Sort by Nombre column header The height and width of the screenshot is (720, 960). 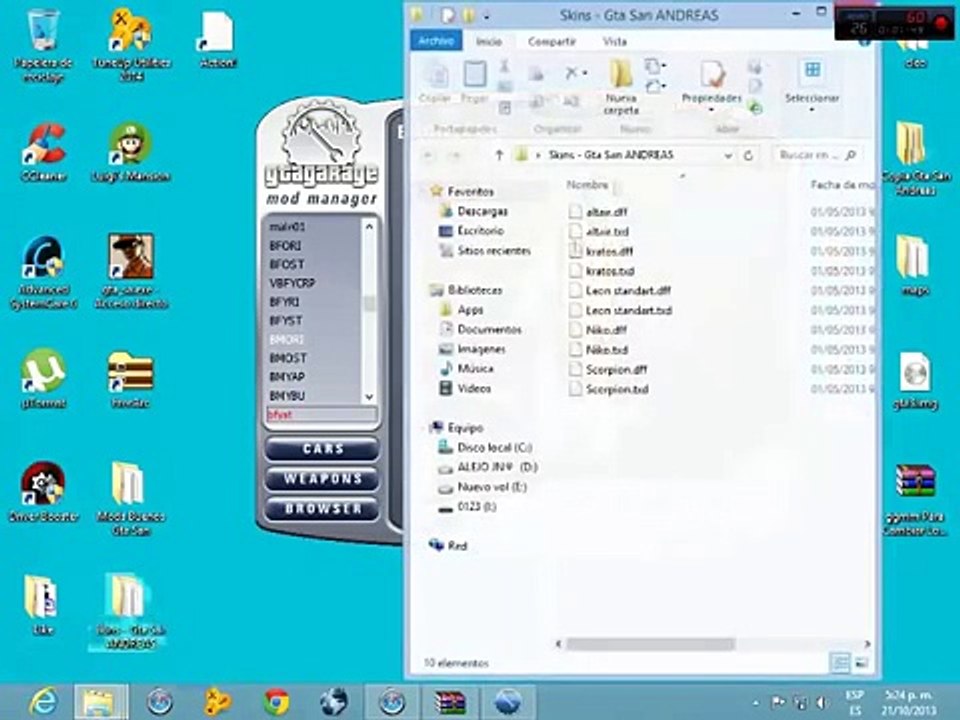pos(588,185)
